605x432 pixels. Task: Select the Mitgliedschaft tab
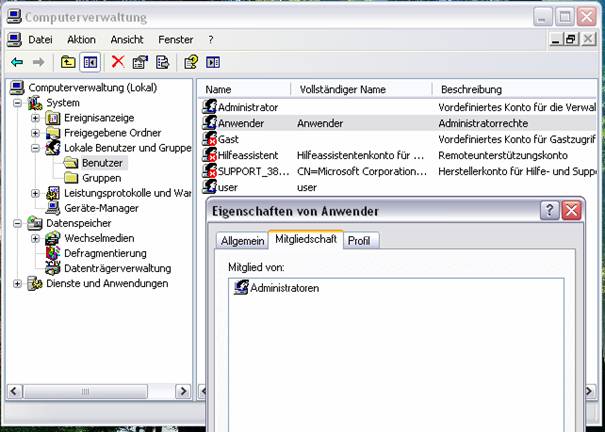(306, 239)
